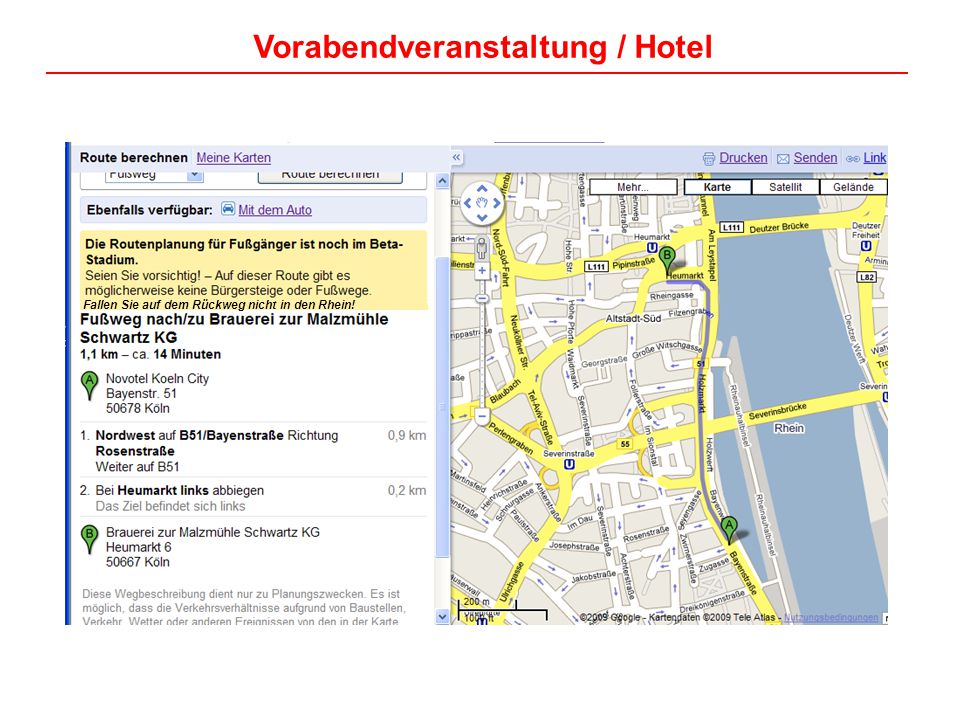Click the chain icon beside Link

tap(853, 159)
